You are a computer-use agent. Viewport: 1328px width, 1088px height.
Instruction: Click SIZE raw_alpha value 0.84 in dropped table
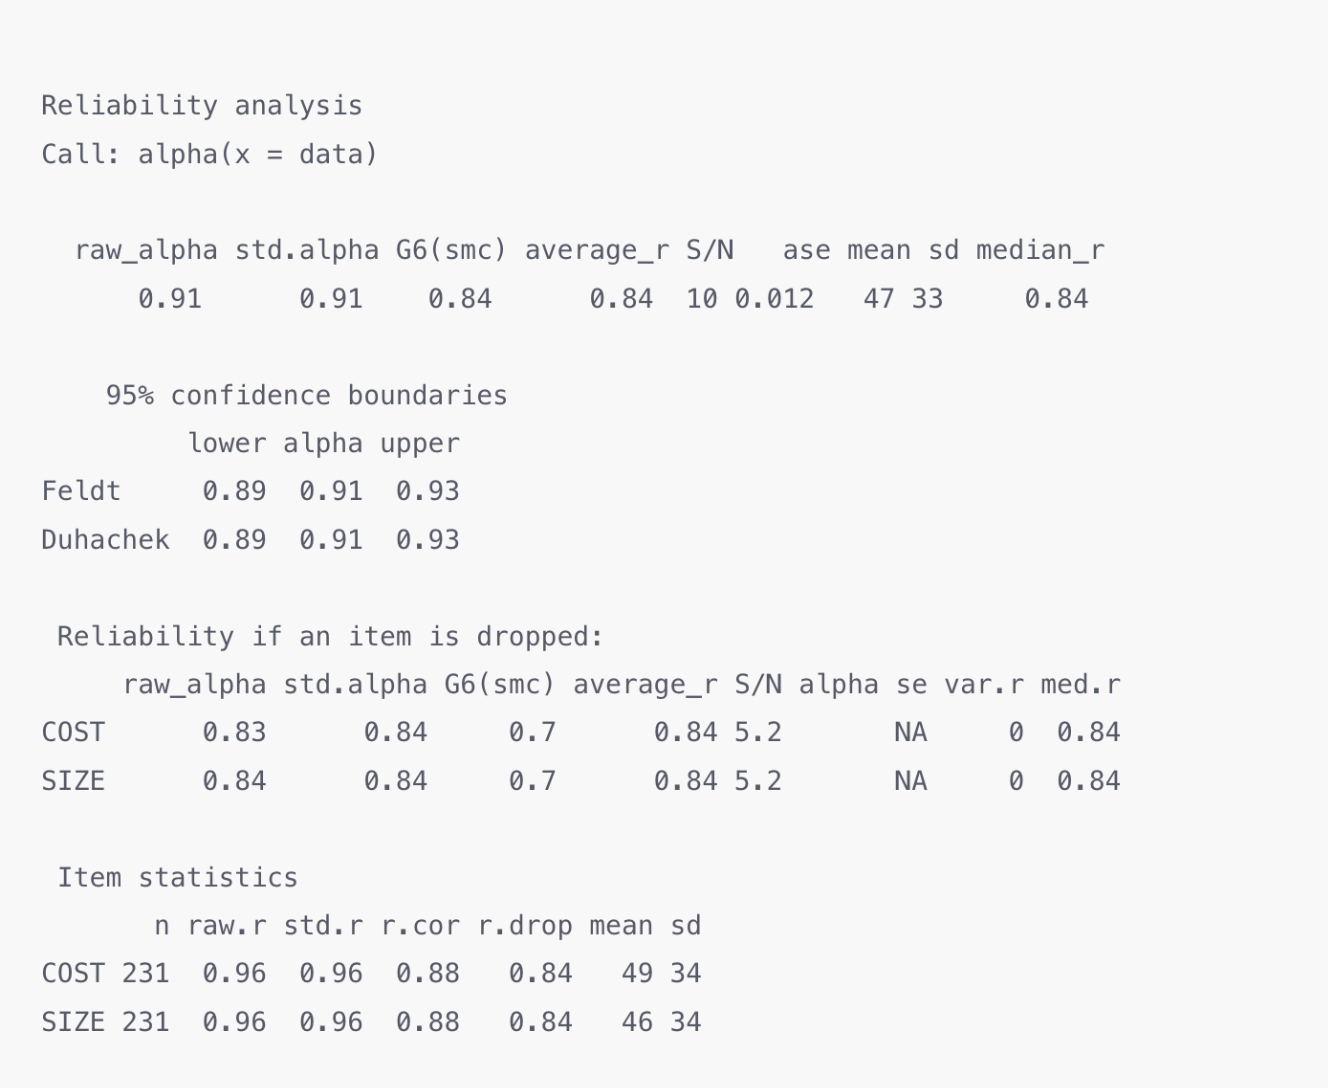[x=234, y=781]
